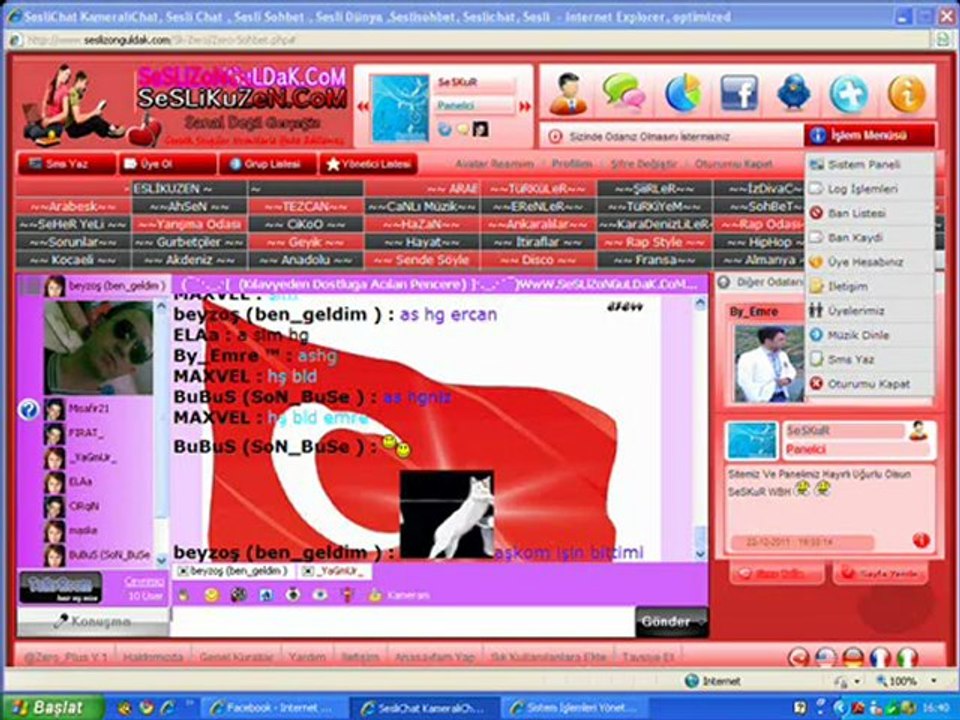
Task: Open Internet Explorer quick launch icon
Action: [x=167, y=708]
